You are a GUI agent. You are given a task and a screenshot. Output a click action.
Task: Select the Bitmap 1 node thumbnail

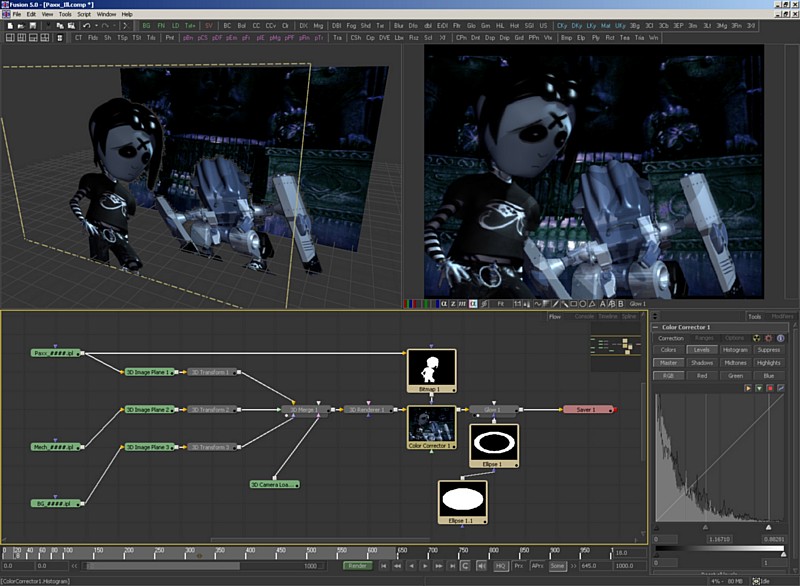tap(431, 371)
